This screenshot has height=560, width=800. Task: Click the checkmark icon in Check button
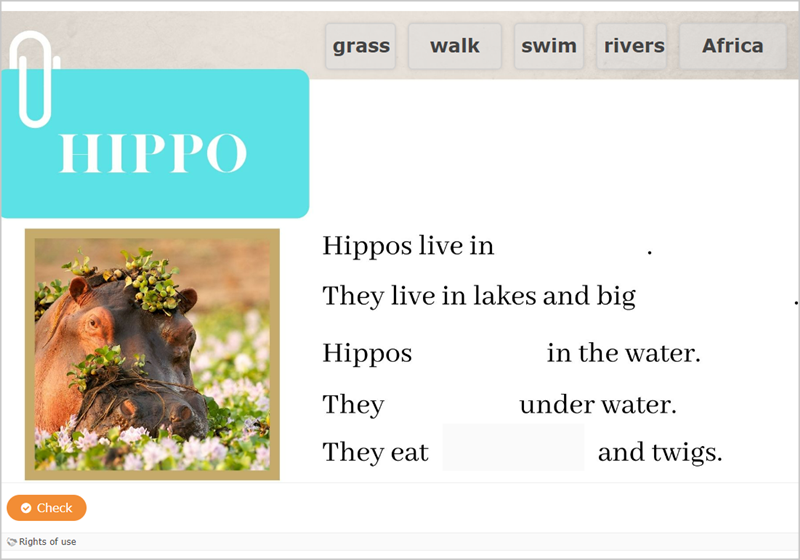coord(26,508)
